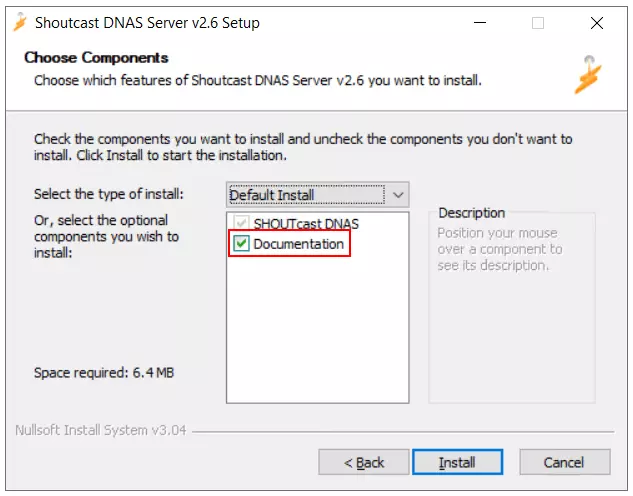Click the 'Position your mouse over a component' hint
This screenshot has width=633, height=496.
click(500, 249)
